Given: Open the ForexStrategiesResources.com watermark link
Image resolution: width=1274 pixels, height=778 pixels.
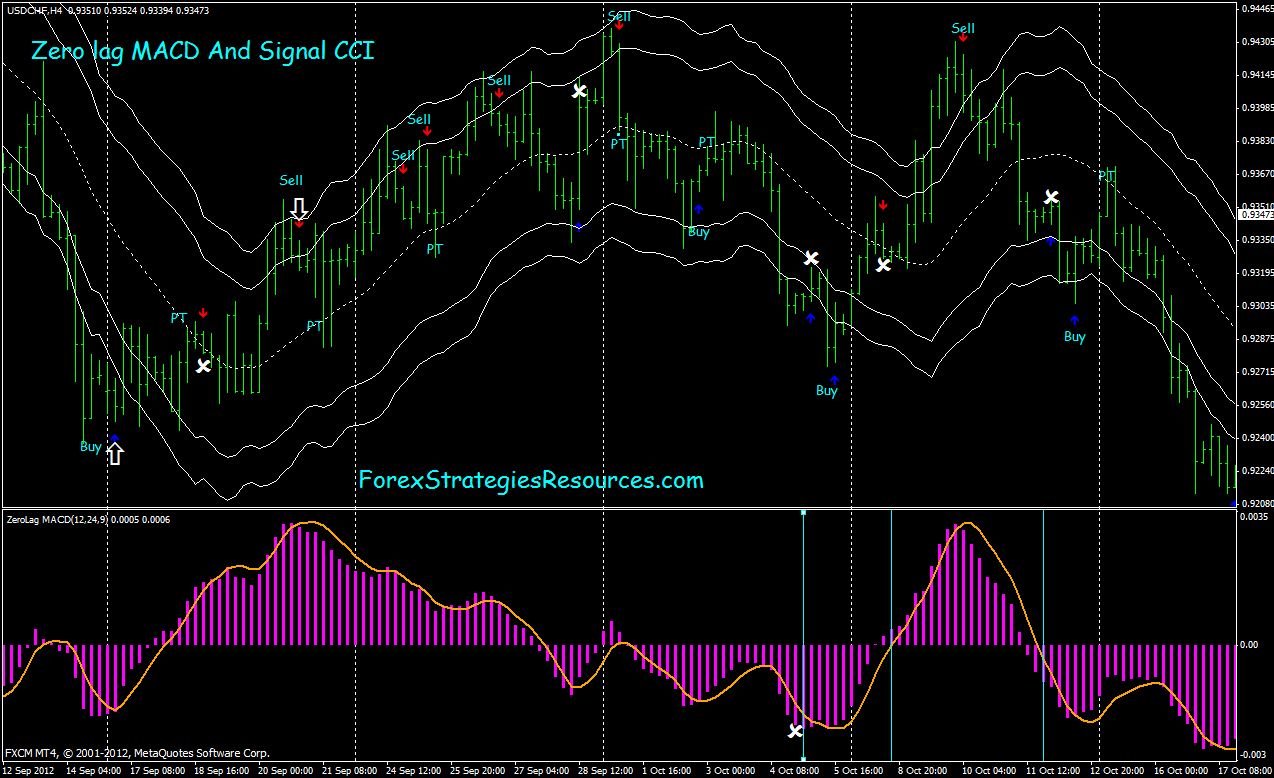Looking at the screenshot, I should (530, 481).
